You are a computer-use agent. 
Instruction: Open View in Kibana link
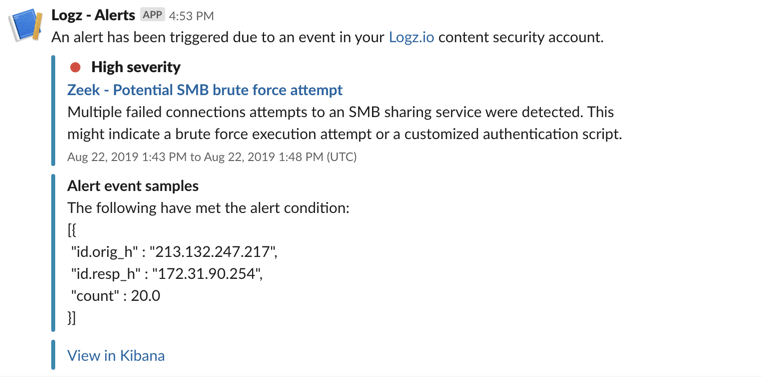click(x=116, y=356)
